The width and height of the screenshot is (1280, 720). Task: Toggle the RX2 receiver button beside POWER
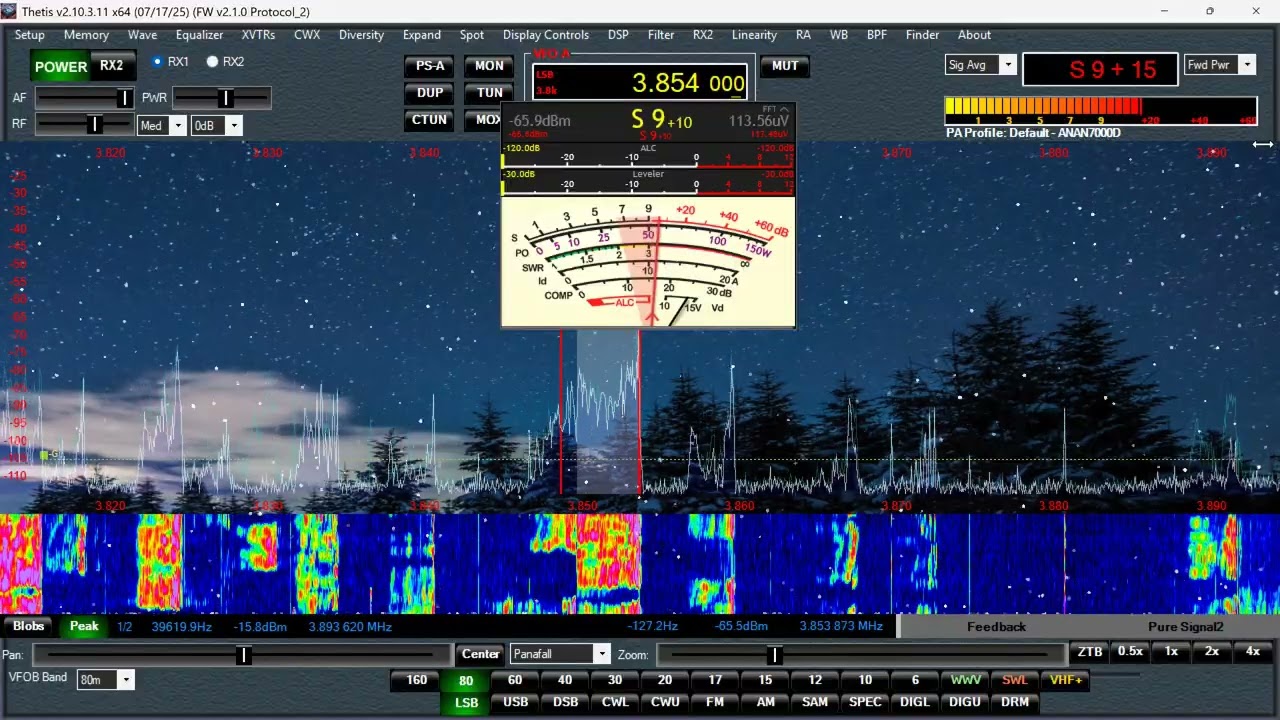[111, 66]
